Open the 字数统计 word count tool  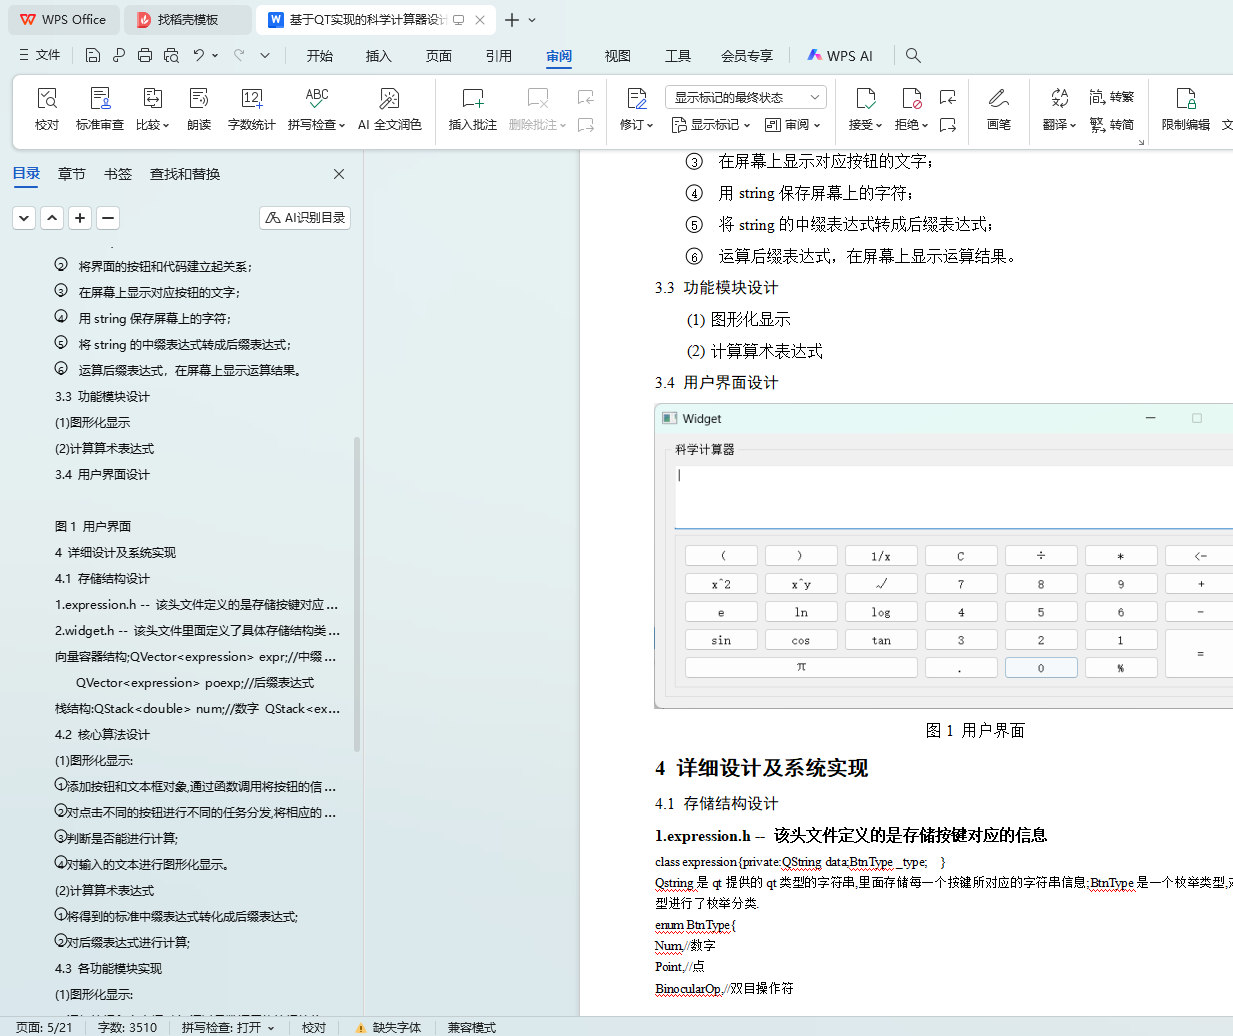pos(251,108)
